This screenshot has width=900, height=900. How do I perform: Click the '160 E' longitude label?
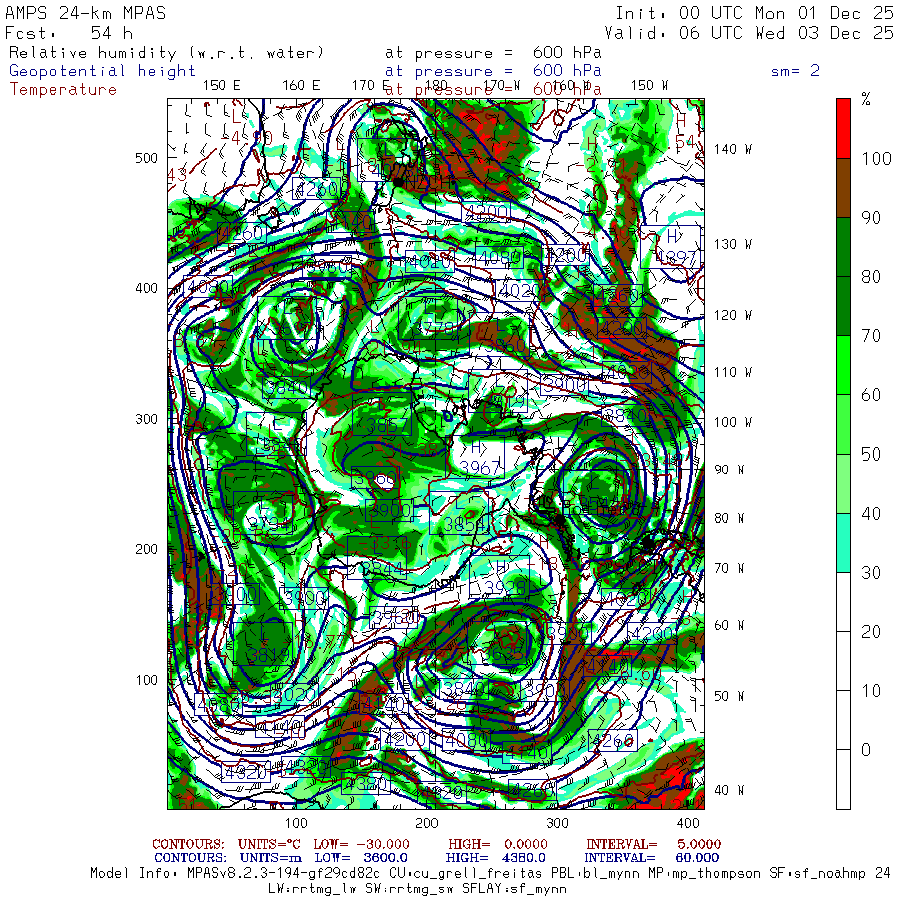pos(301,86)
